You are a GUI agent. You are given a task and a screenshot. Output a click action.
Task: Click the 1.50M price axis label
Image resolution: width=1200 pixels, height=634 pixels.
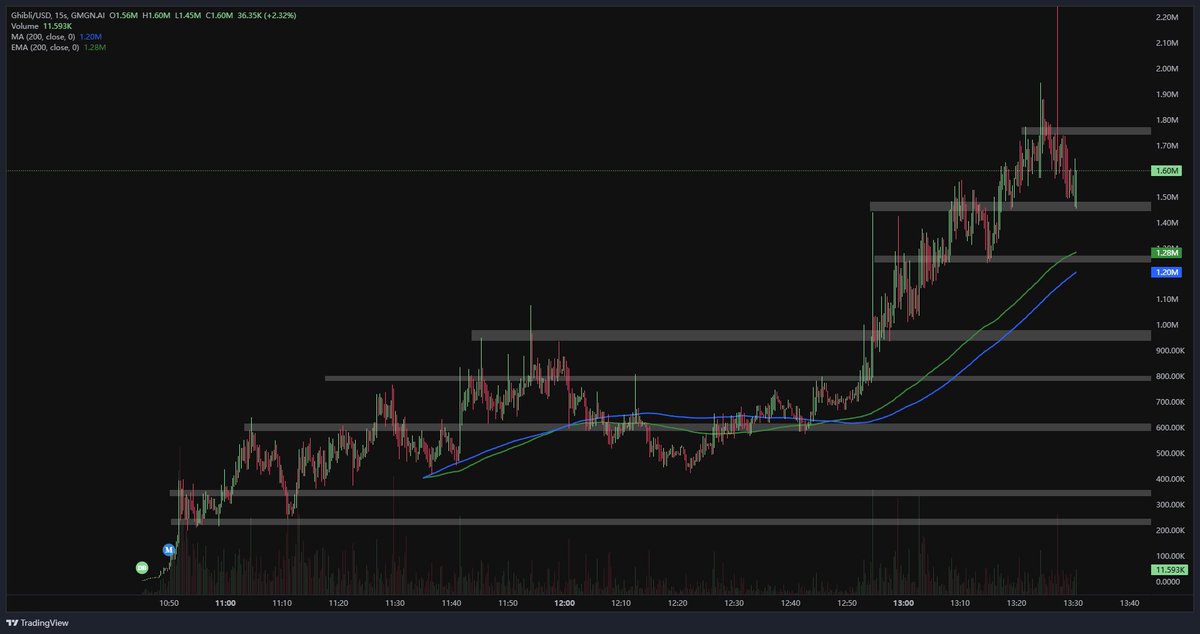(1167, 197)
